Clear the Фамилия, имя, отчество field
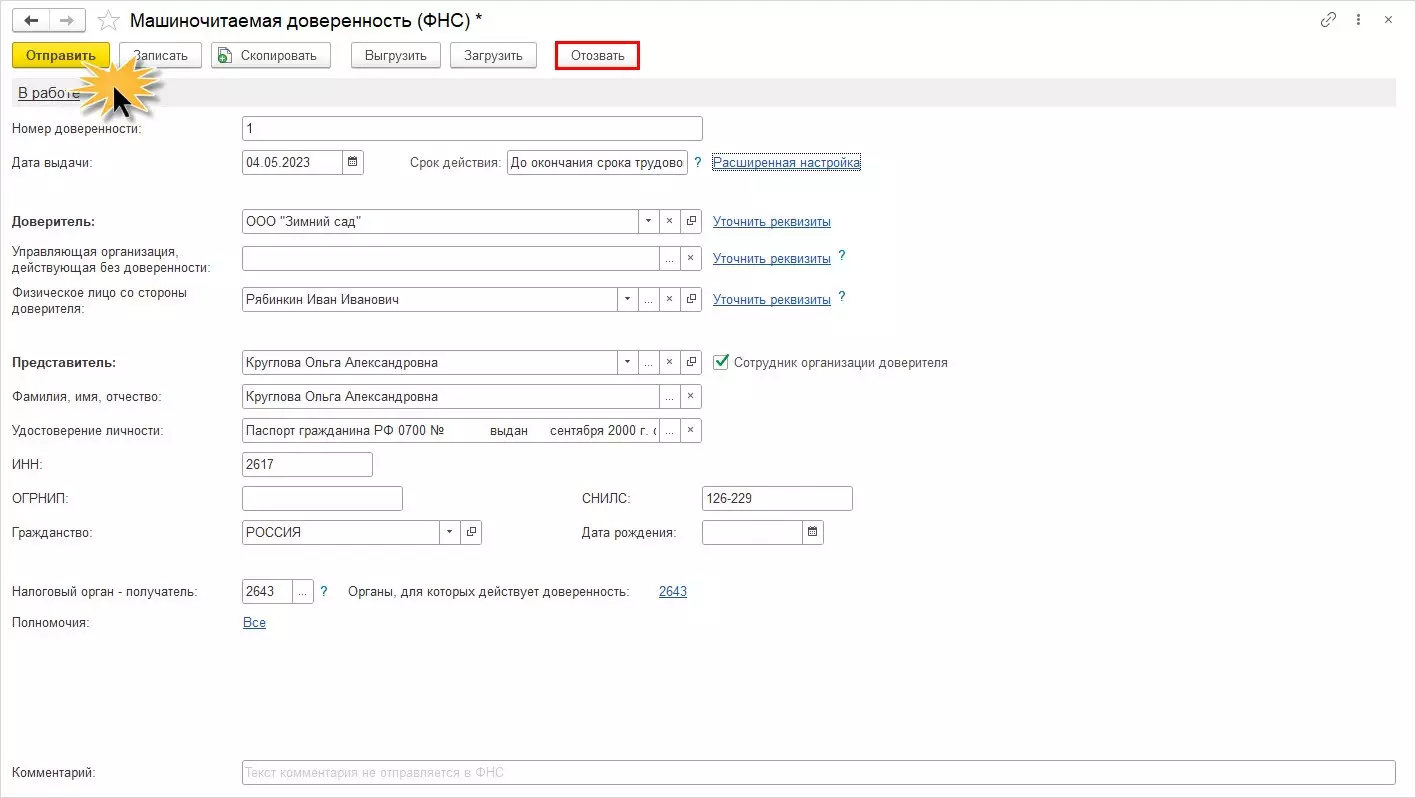The width and height of the screenshot is (1416, 798). (691, 396)
